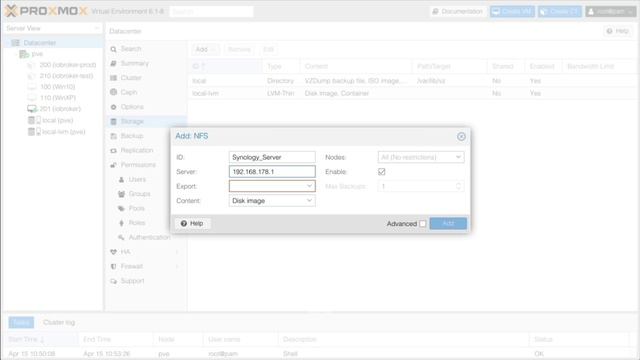Select the Shell task log row
Image resolution: width=640 pixels, height=360 pixels.
coord(320,354)
